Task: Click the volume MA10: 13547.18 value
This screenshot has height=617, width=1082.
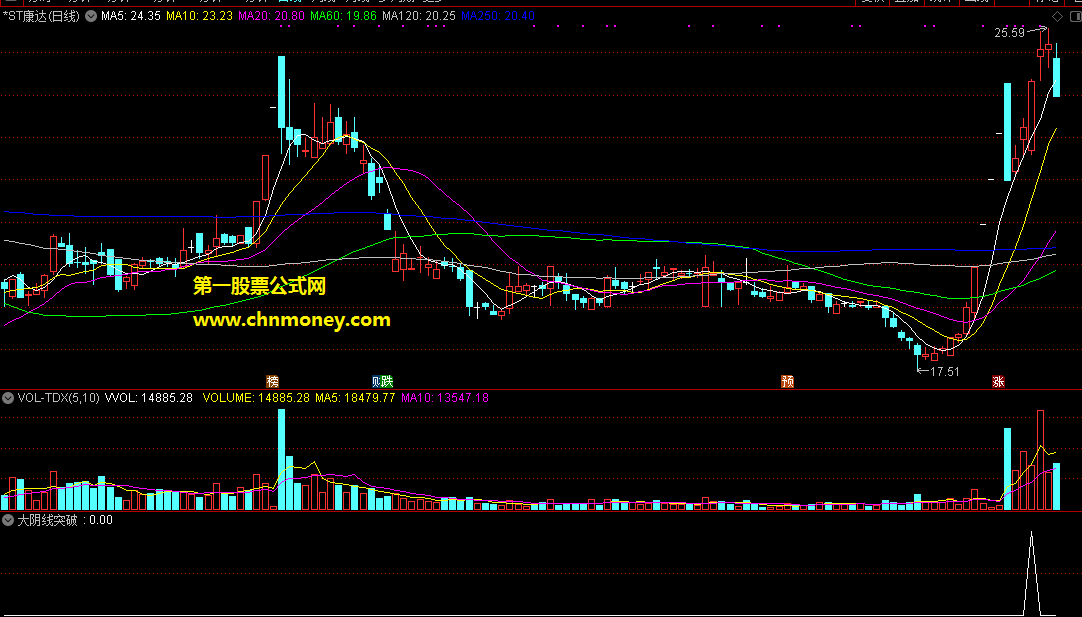Action: click(x=445, y=398)
